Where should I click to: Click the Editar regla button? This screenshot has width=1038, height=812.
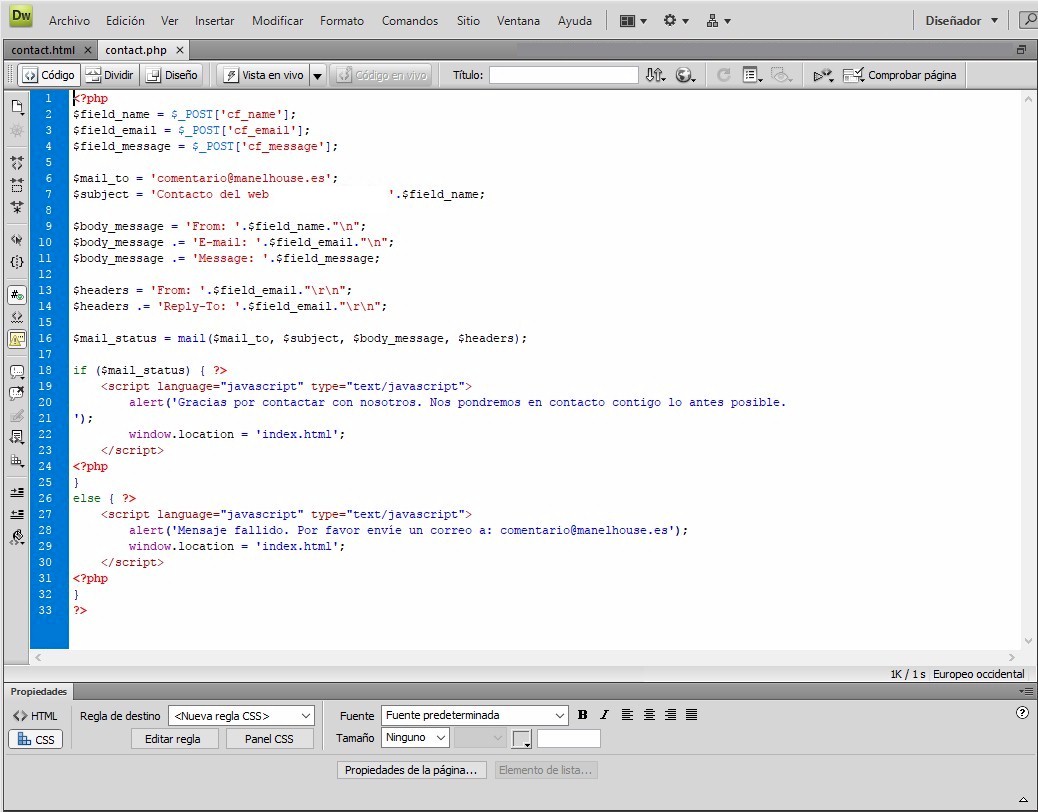[x=173, y=739]
